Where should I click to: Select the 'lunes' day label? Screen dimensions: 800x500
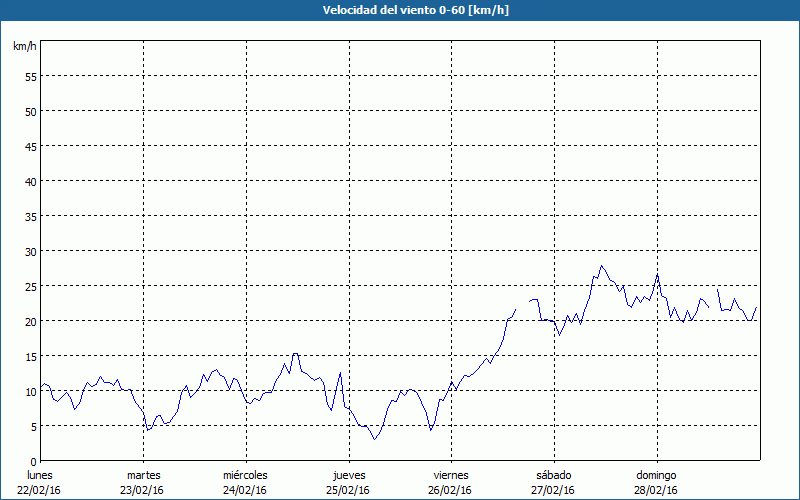pyautogui.click(x=40, y=475)
